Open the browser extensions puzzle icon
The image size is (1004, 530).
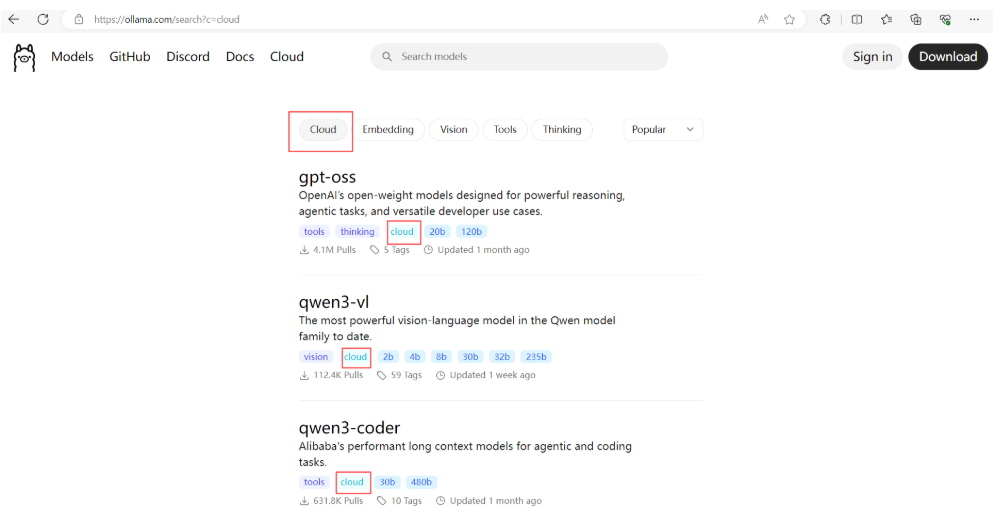coord(825,19)
